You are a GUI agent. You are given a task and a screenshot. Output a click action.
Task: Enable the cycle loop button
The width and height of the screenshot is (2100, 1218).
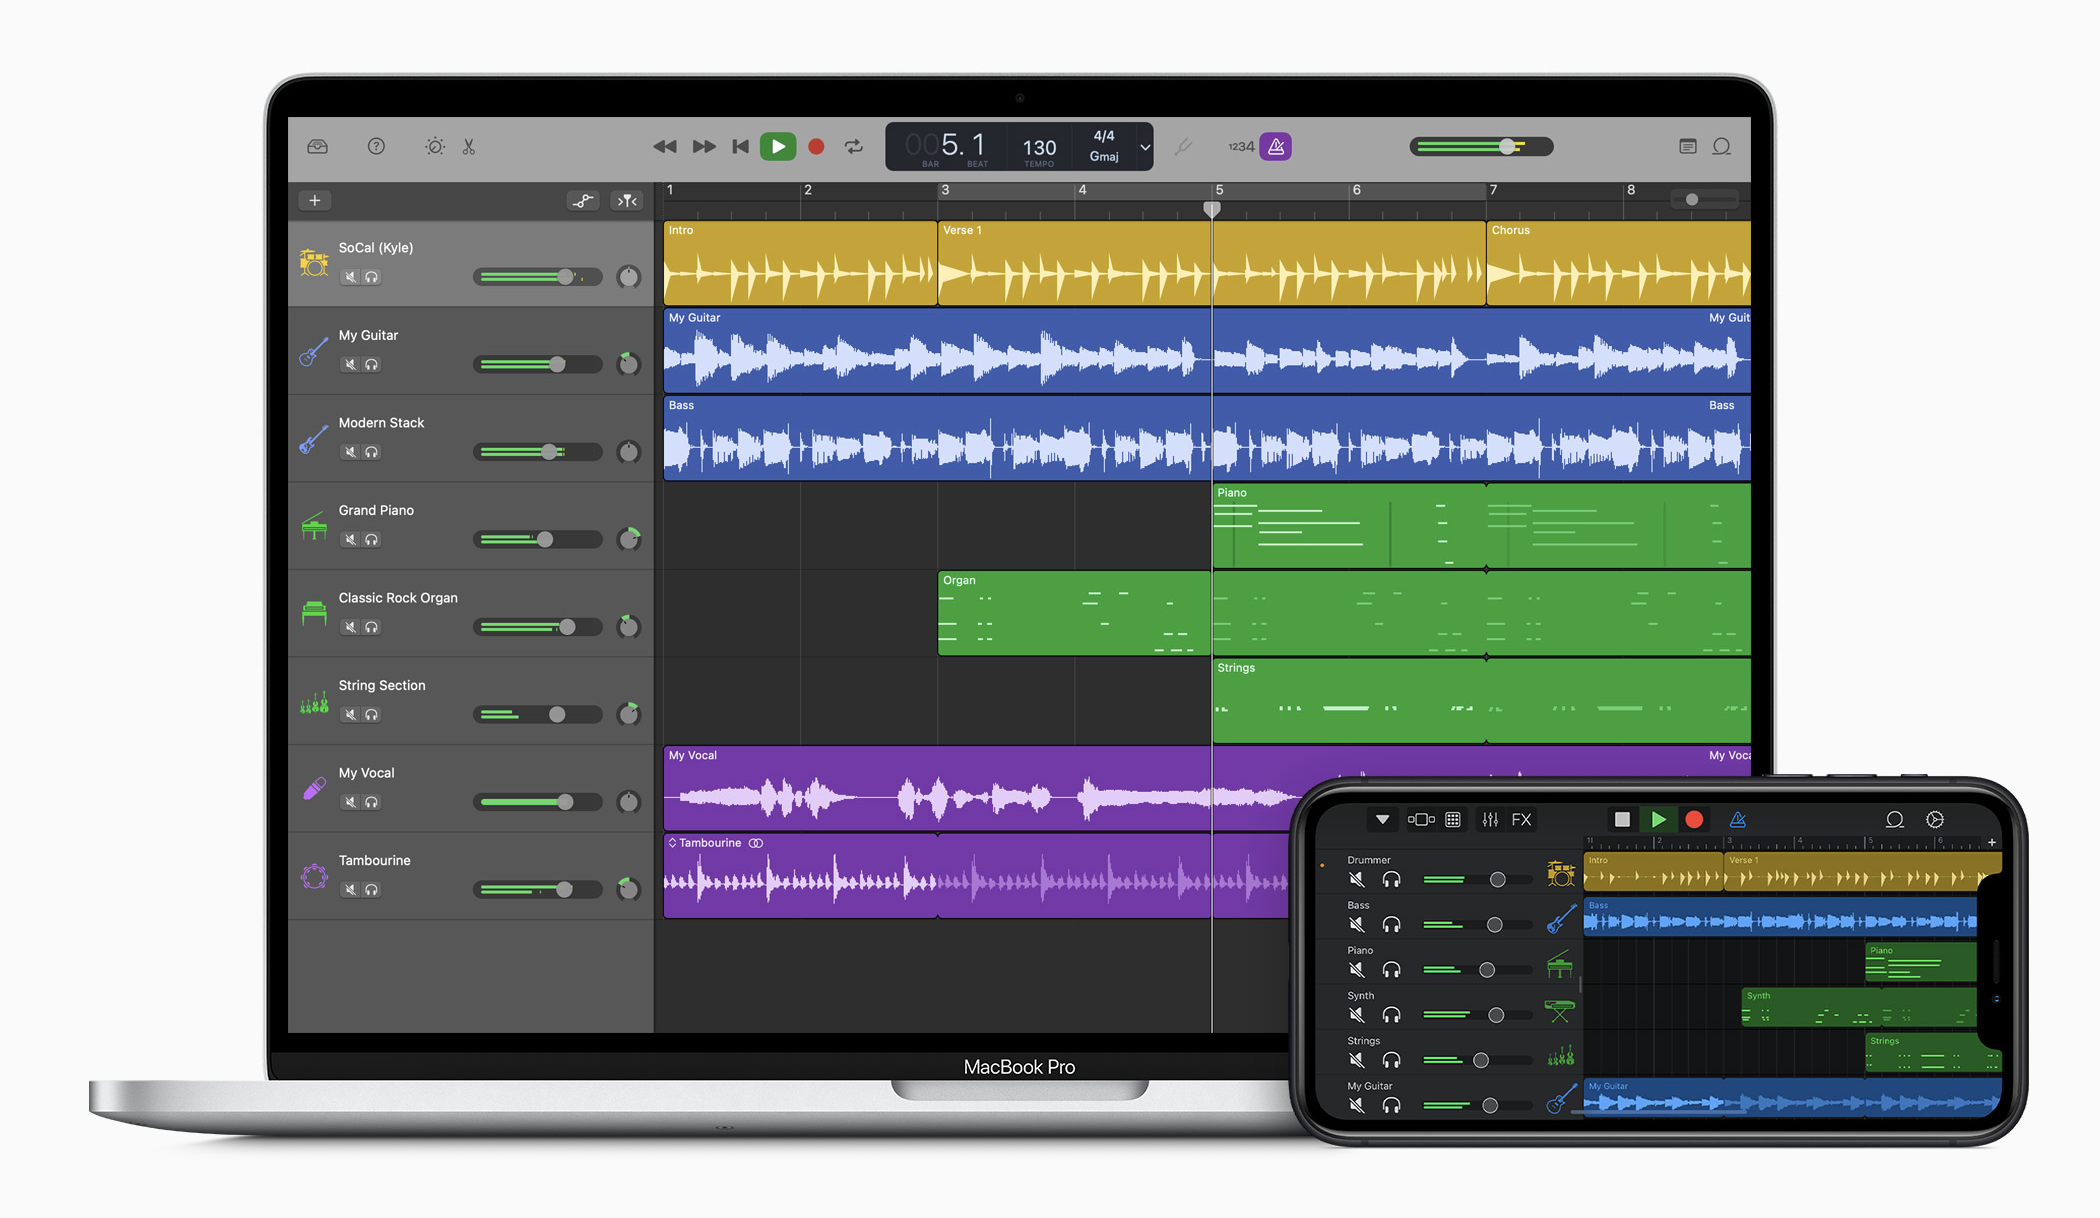[854, 147]
